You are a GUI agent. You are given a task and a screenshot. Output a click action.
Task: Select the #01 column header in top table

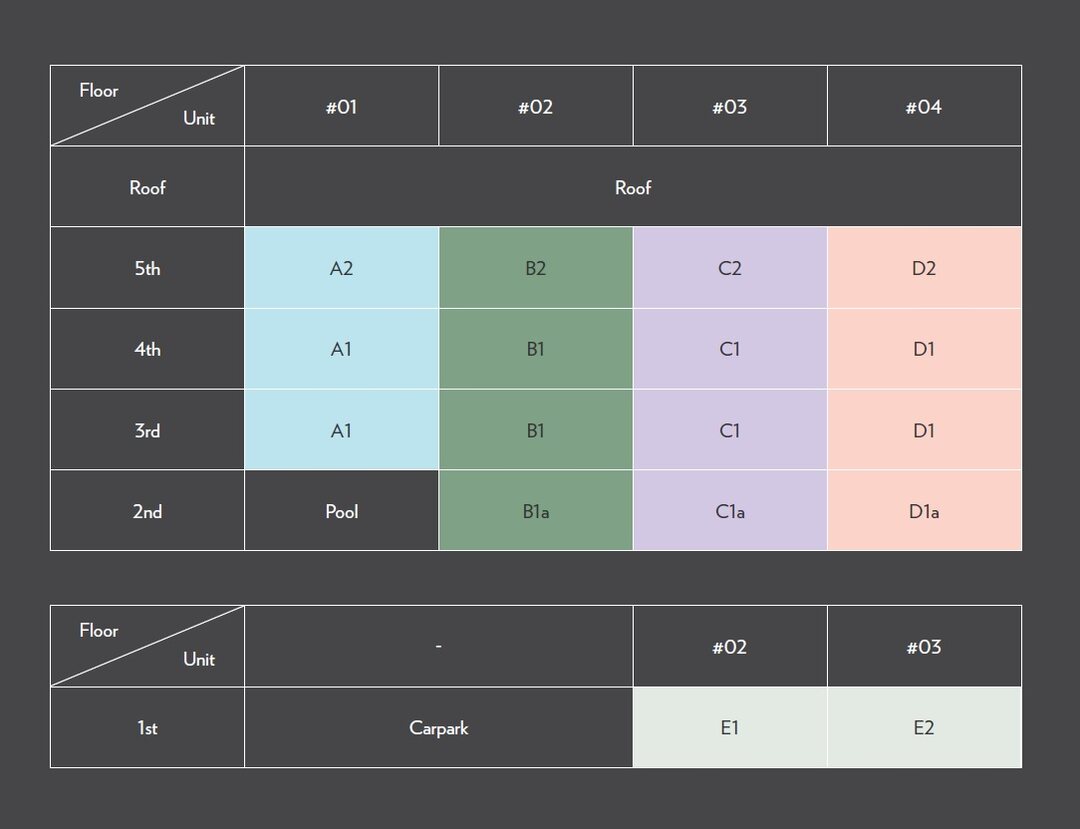[342, 106]
